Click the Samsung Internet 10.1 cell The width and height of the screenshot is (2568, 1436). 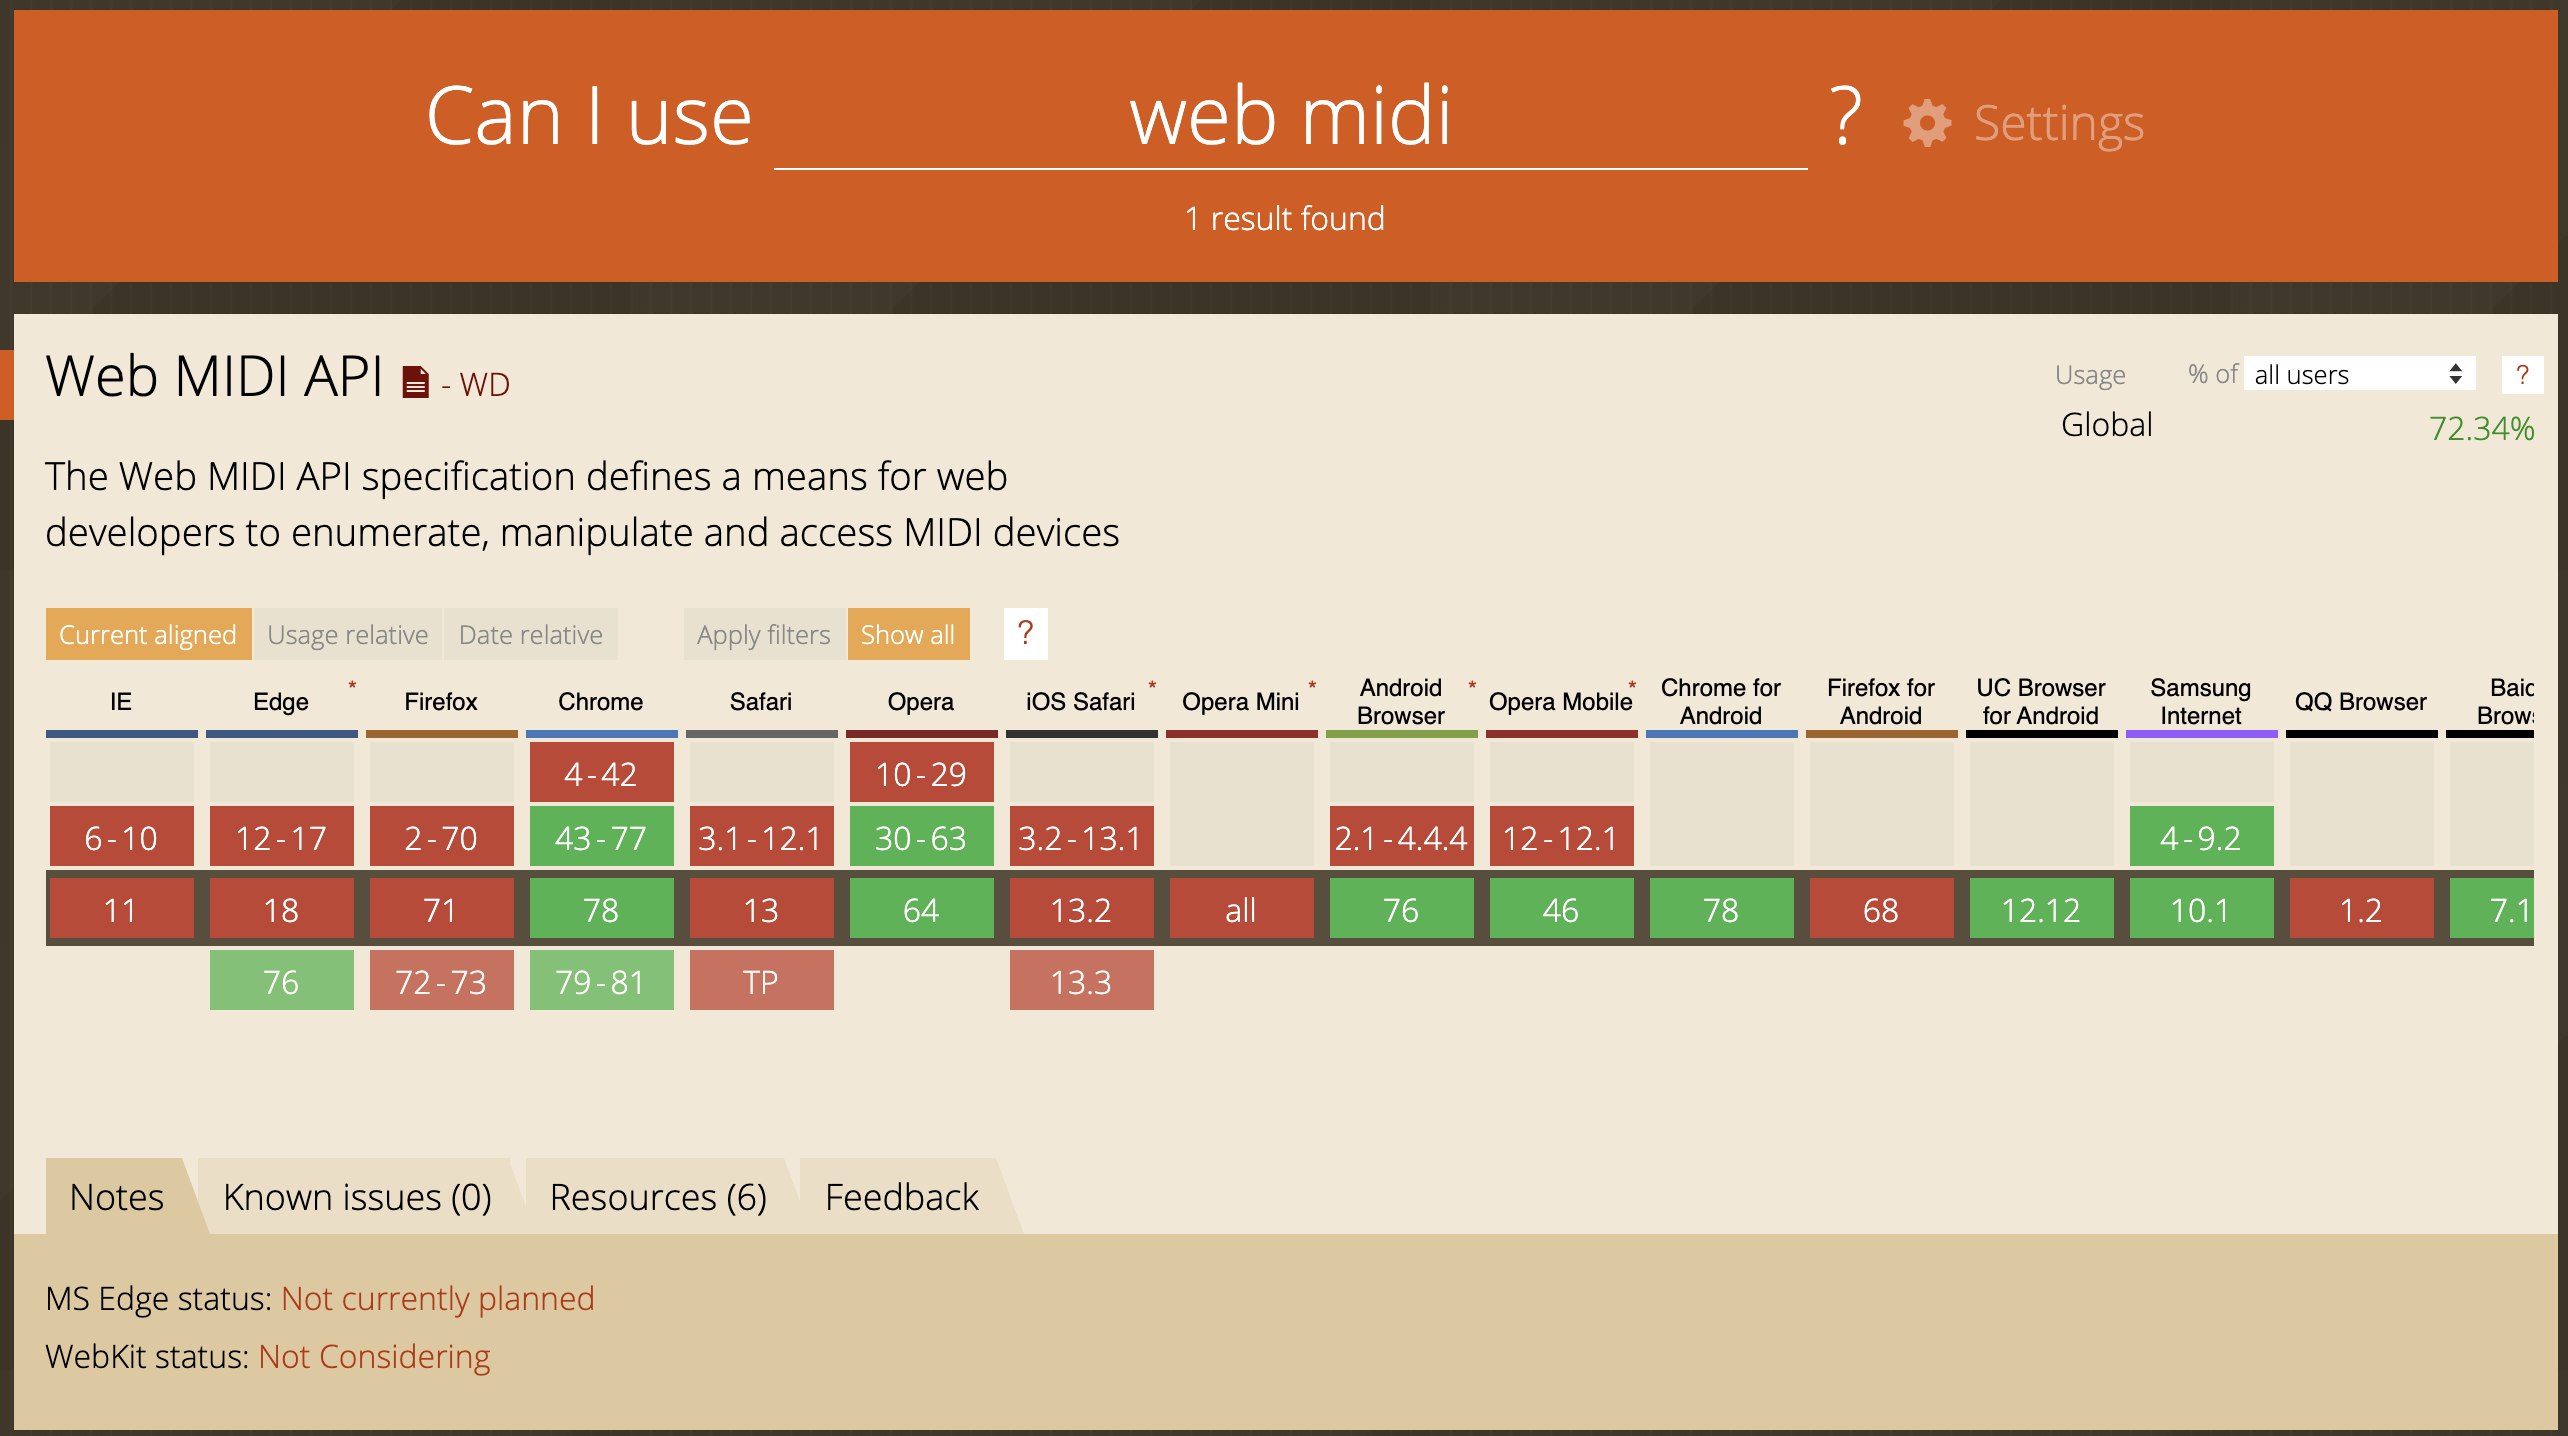click(x=2201, y=909)
